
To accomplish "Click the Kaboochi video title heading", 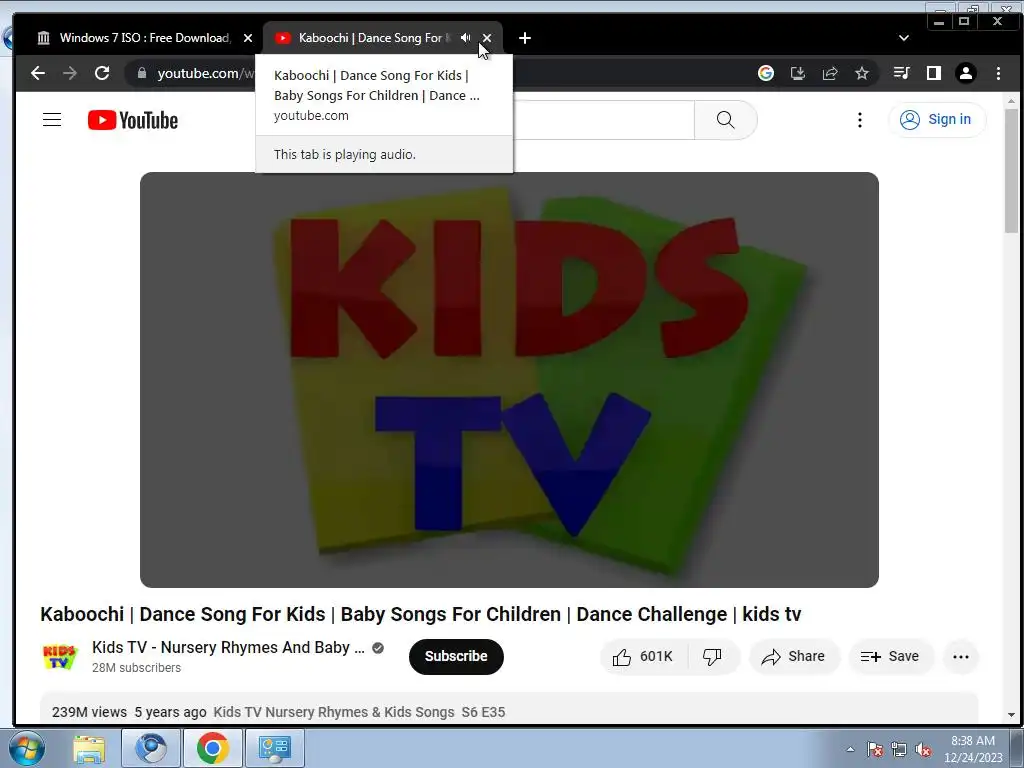I will [421, 614].
